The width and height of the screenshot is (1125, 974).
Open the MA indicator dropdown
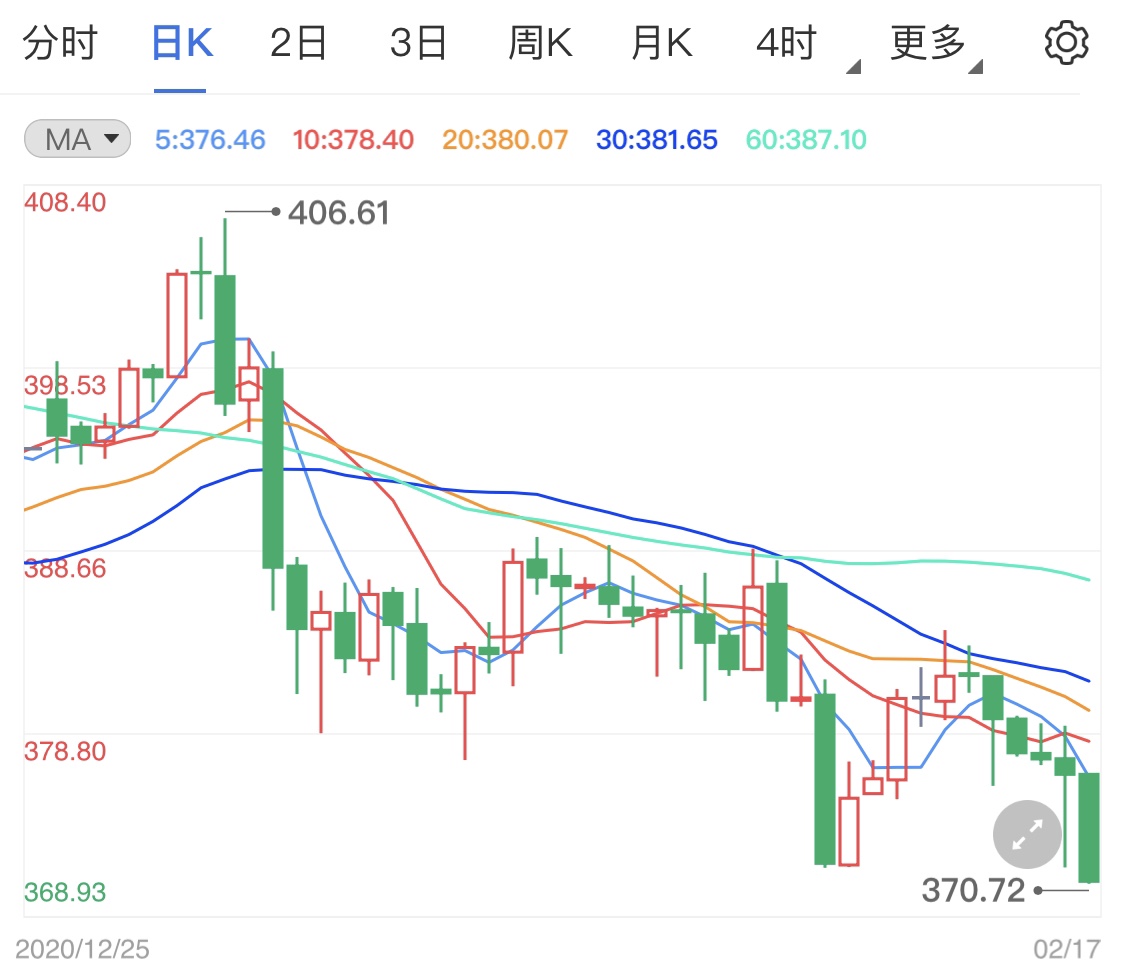[76, 140]
